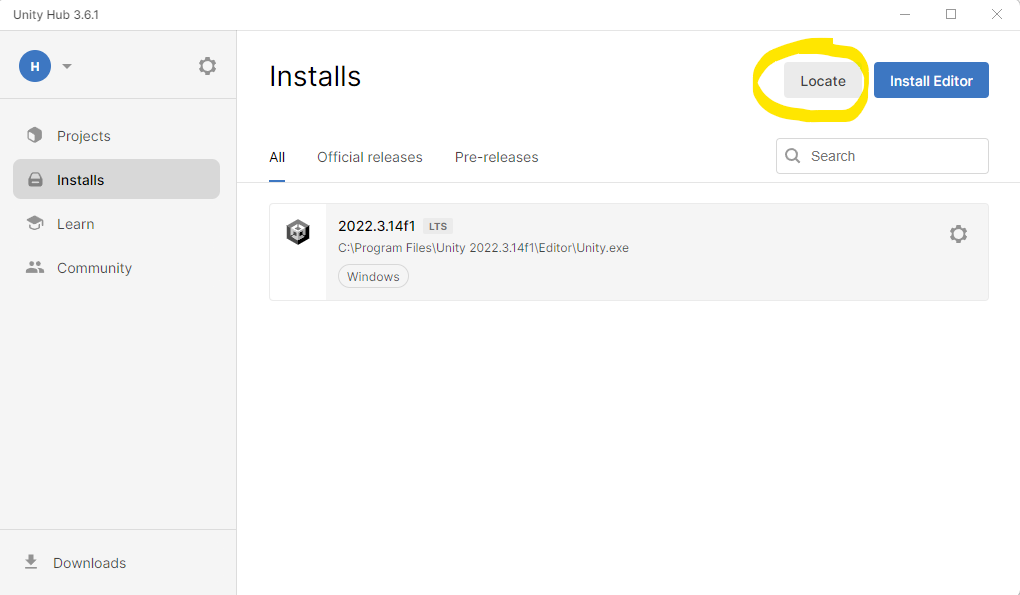
Task: Click the search magnifier icon
Action: tap(792, 155)
